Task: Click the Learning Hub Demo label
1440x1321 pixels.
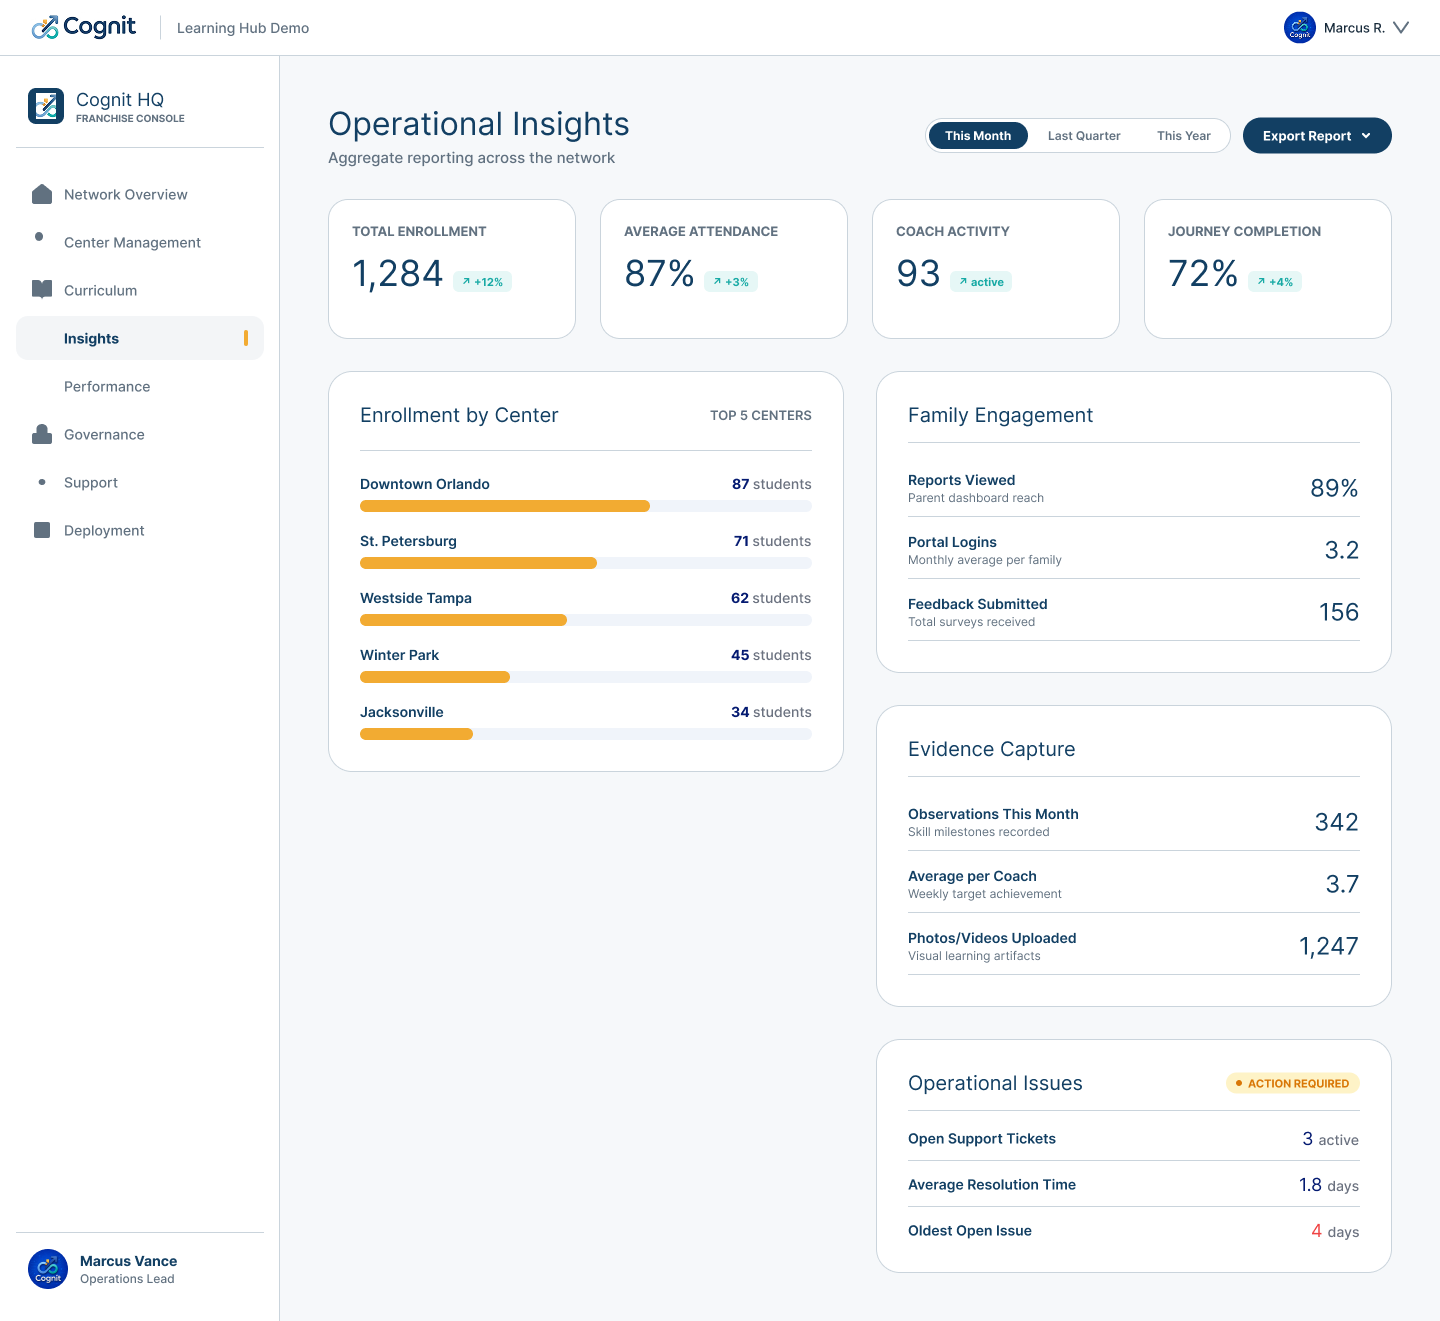Action: point(243,28)
